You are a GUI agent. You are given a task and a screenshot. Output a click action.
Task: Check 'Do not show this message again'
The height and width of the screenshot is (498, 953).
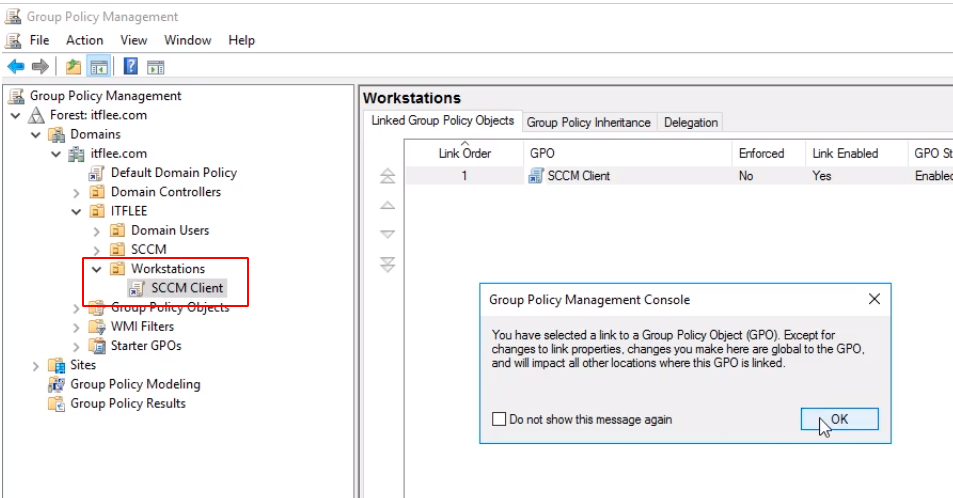point(499,419)
